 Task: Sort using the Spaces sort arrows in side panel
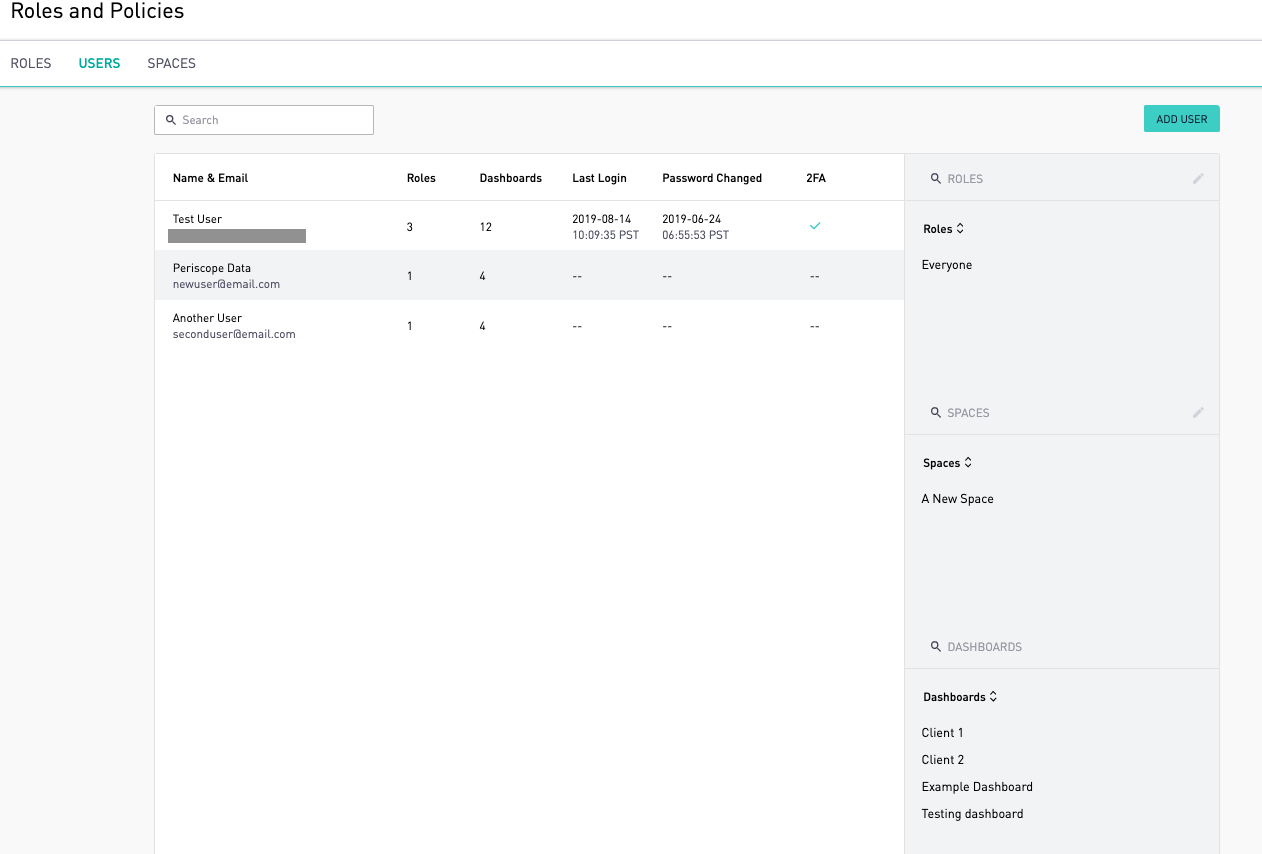pos(968,463)
